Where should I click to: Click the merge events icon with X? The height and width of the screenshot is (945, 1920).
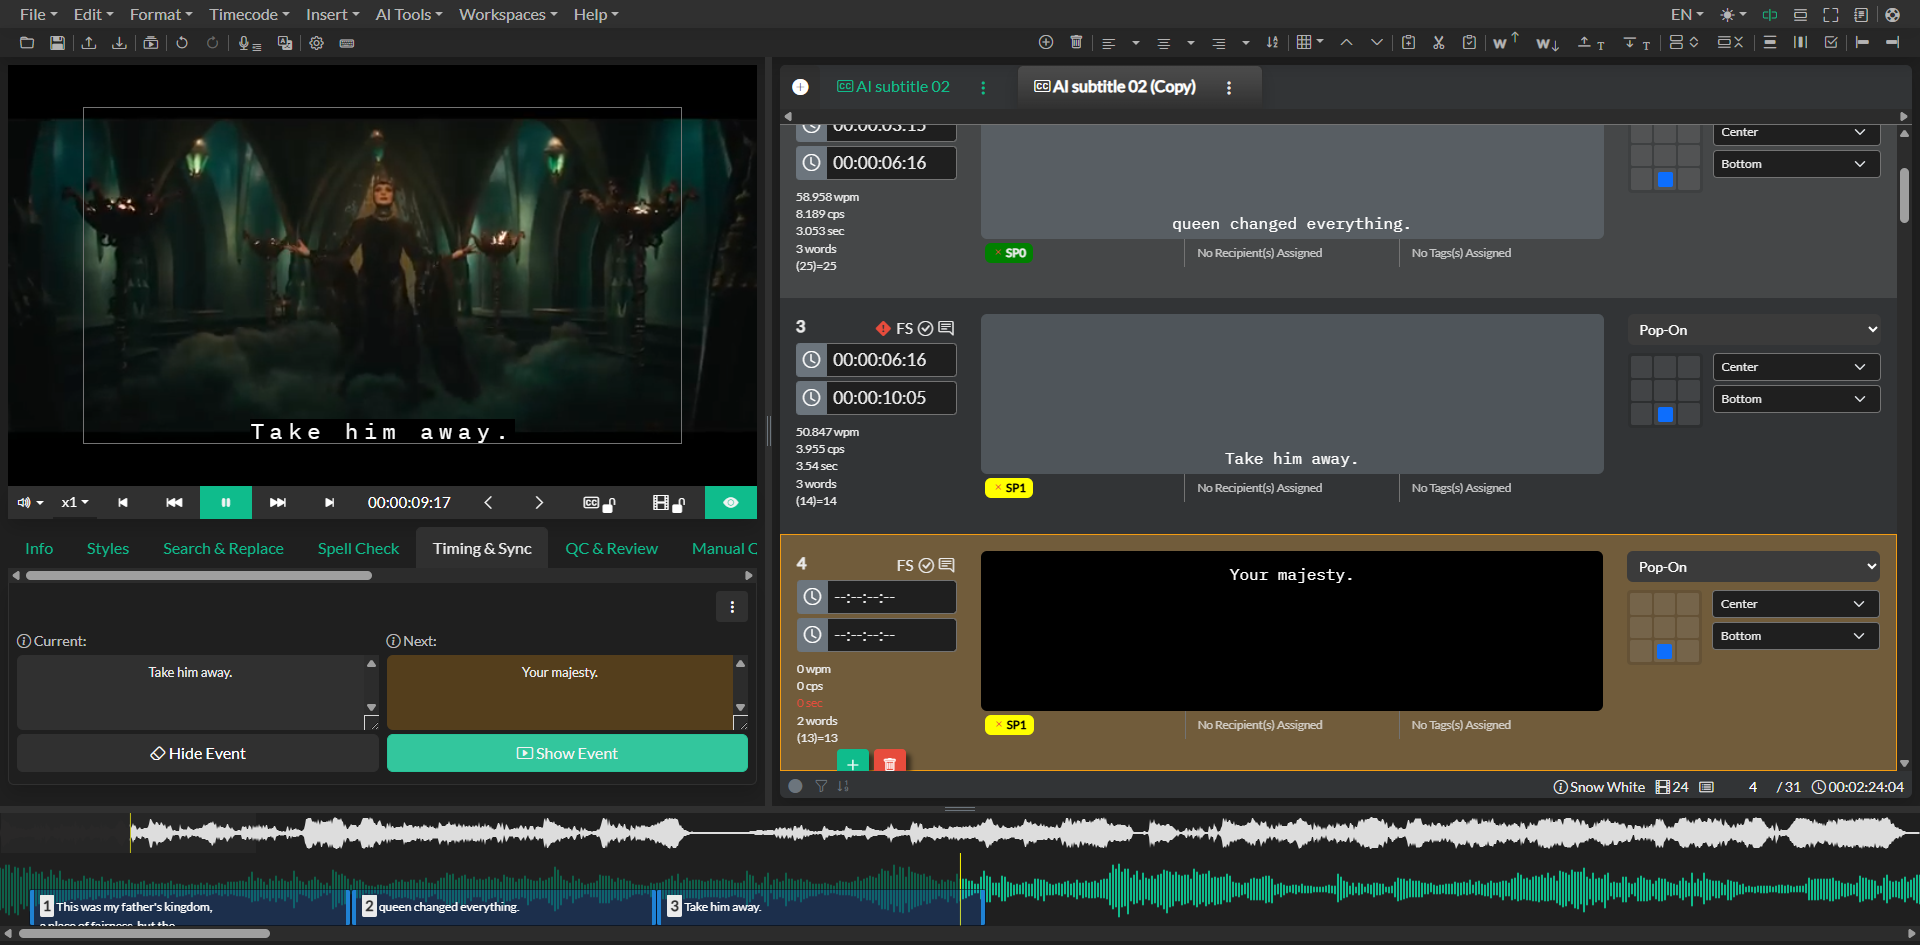coord(1730,42)
